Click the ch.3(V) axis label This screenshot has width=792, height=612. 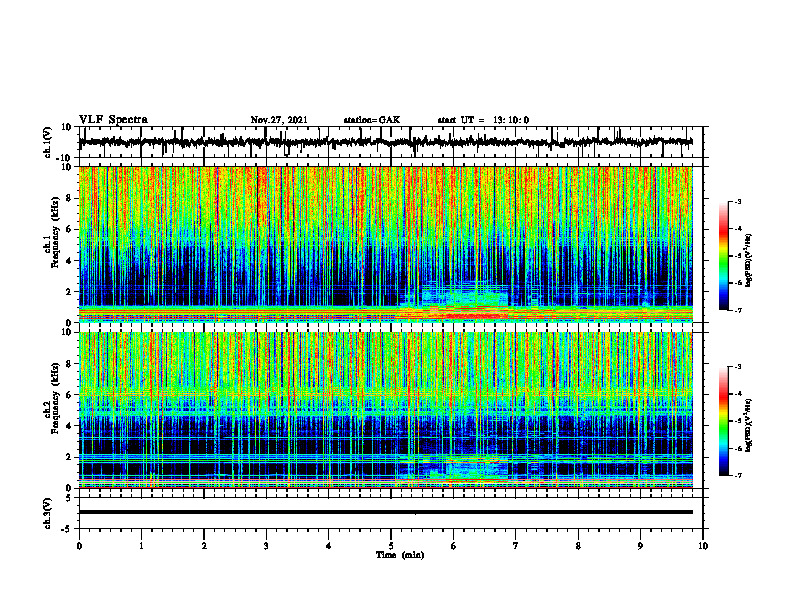pyautogui.click(x=47, y=513)
